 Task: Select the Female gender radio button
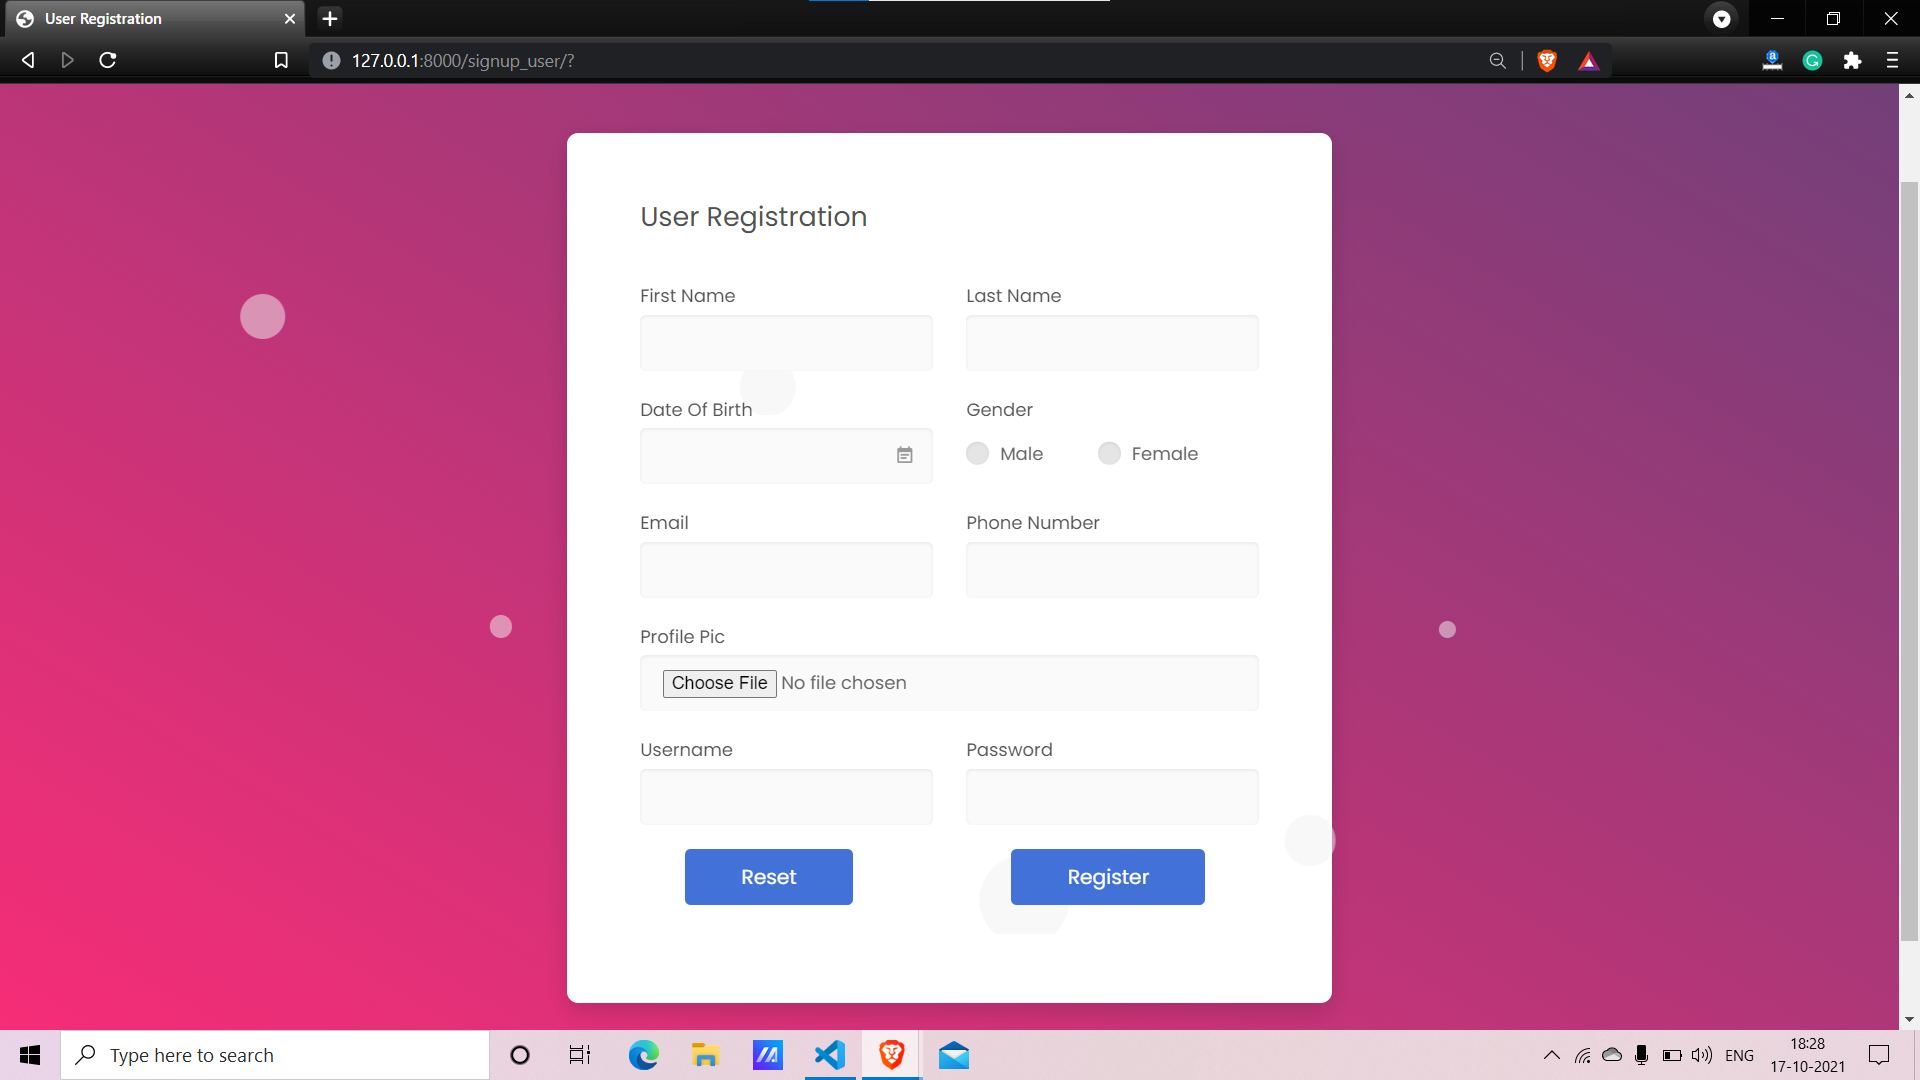point(1109,454)
